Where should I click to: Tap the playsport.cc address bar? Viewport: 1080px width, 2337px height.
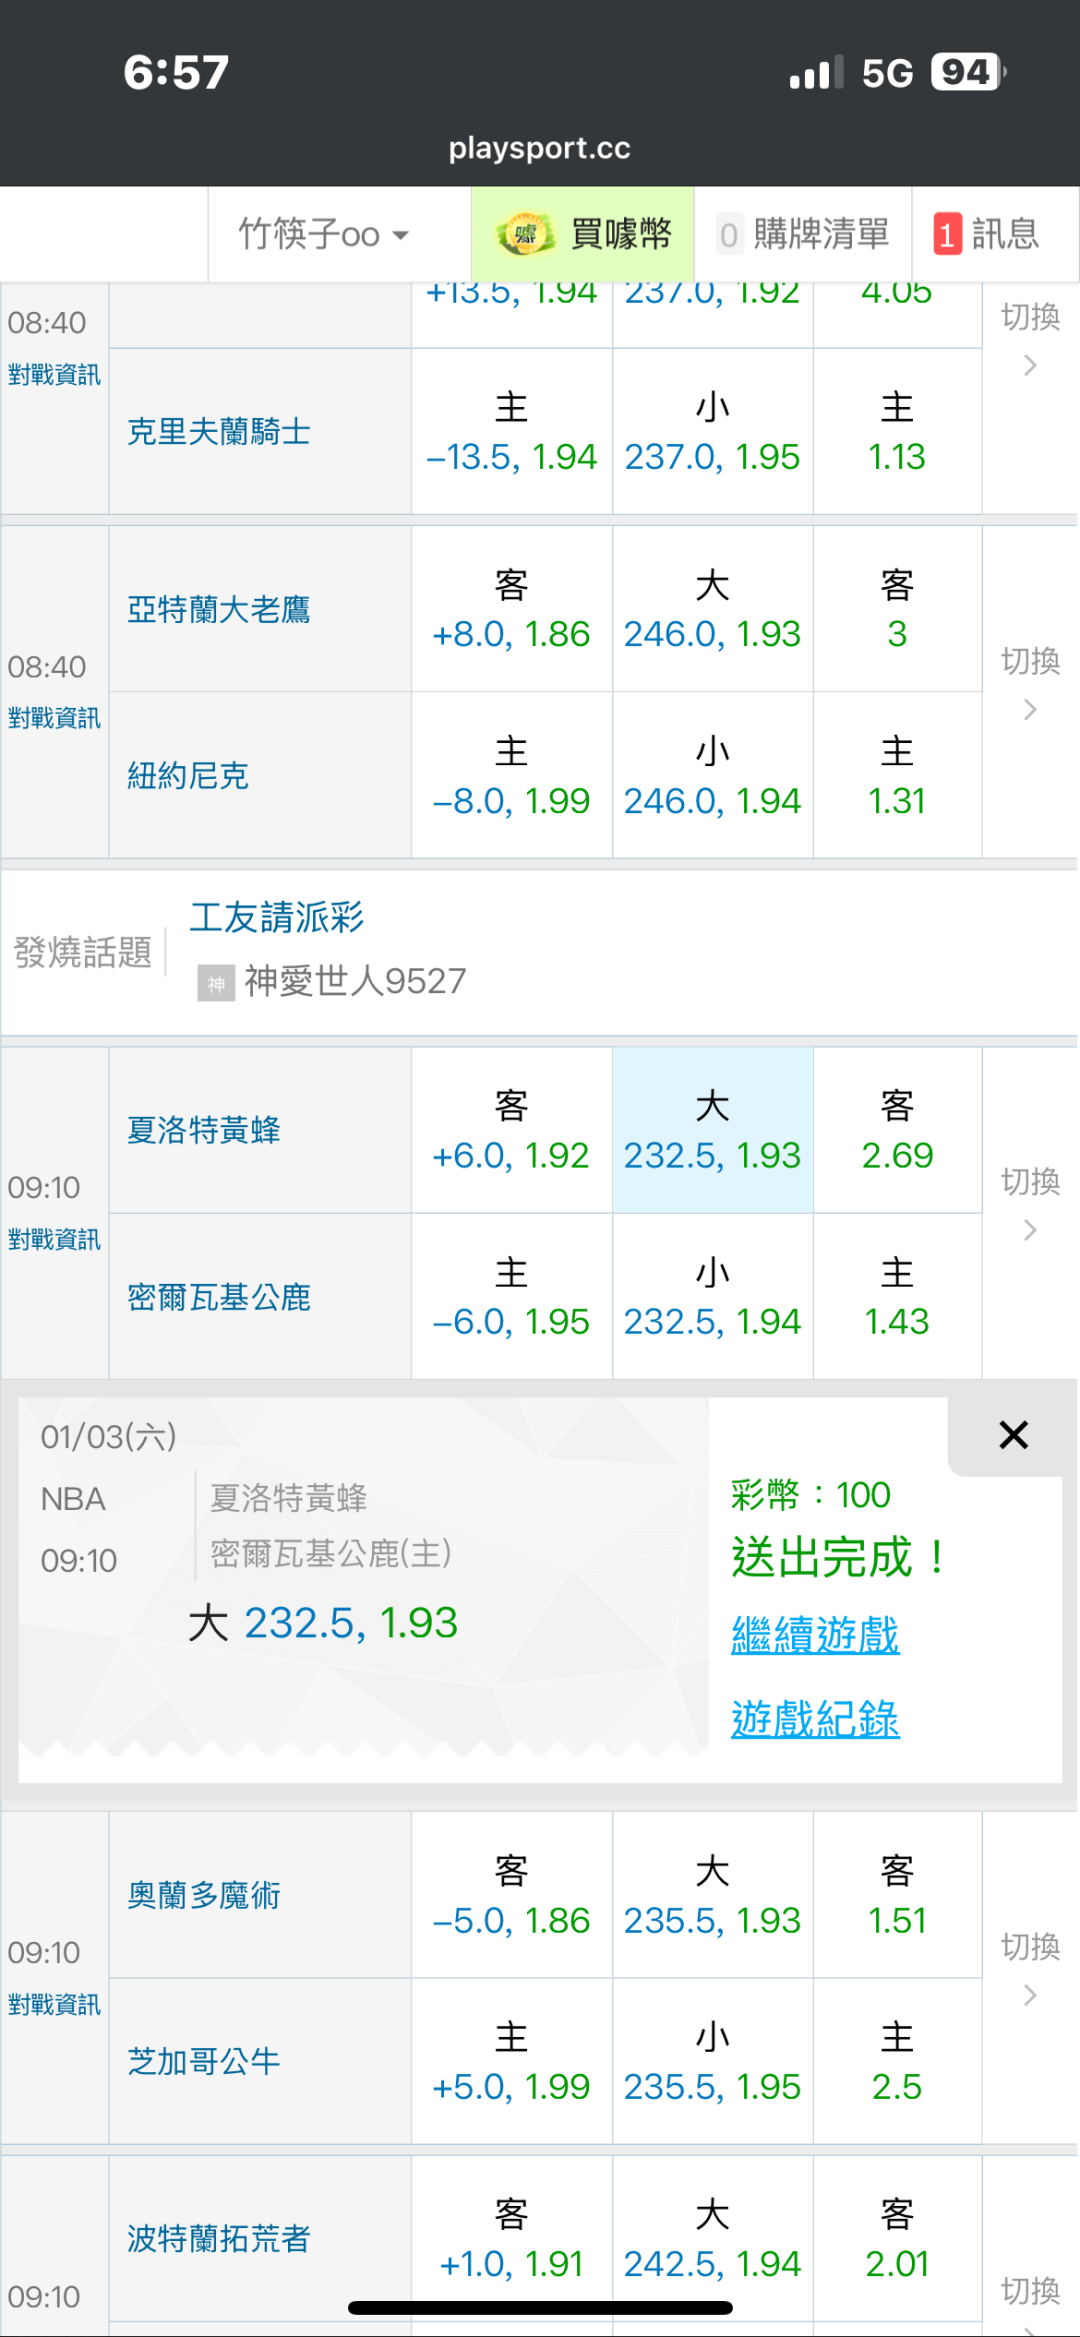(x=539, y=148)
